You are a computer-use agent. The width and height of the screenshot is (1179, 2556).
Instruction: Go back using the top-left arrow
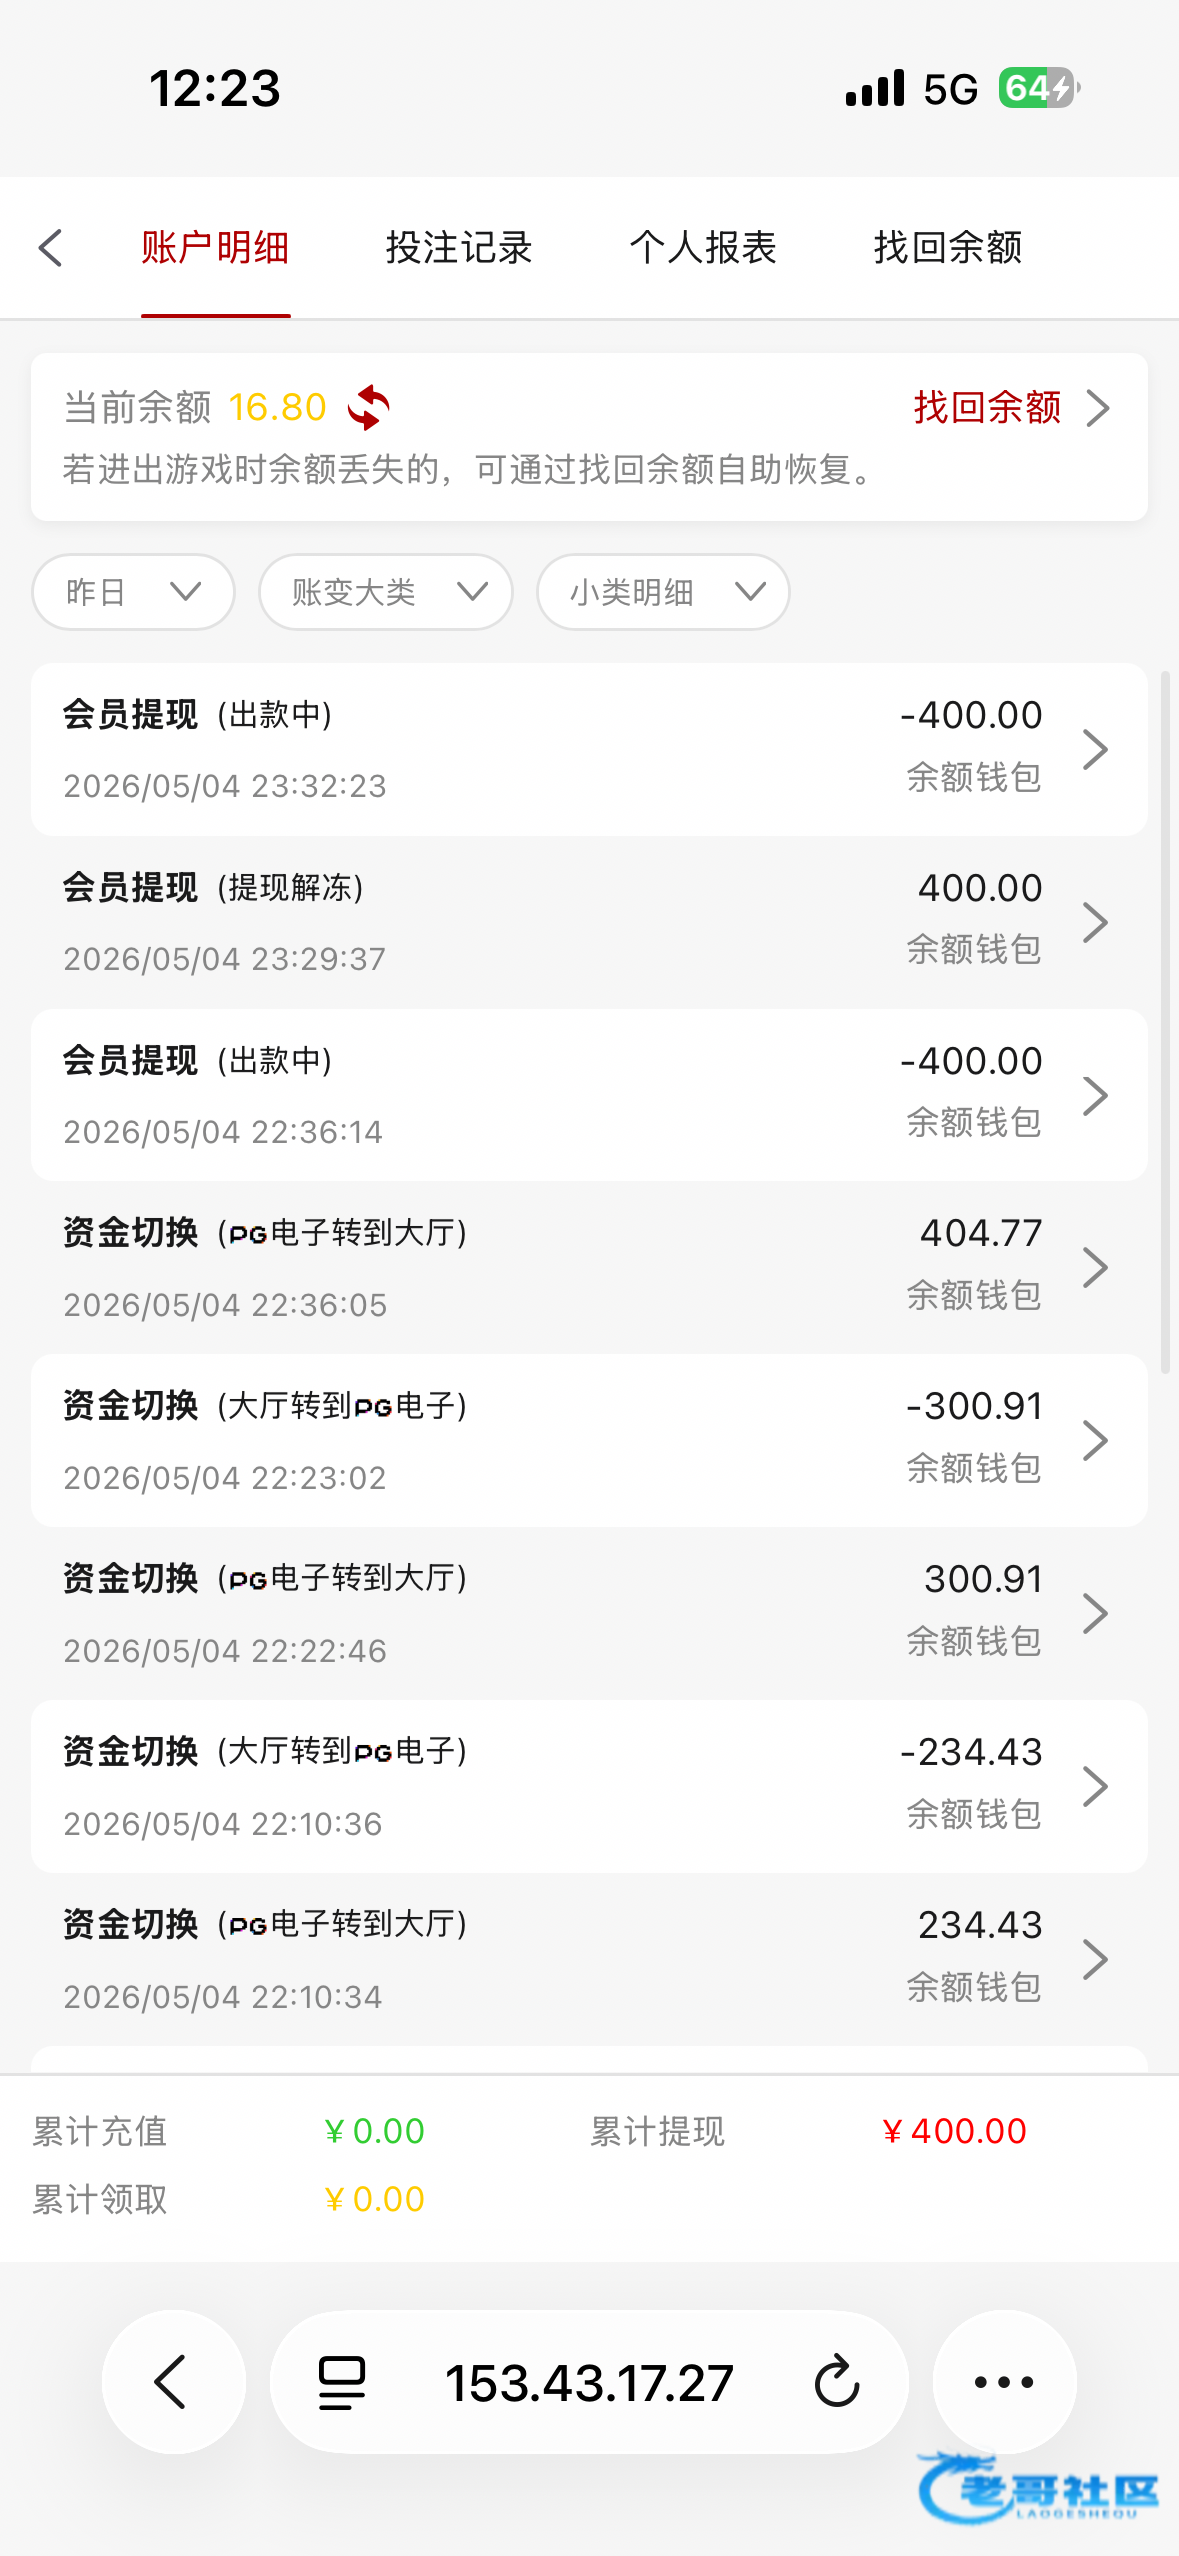tap(50, 248)
